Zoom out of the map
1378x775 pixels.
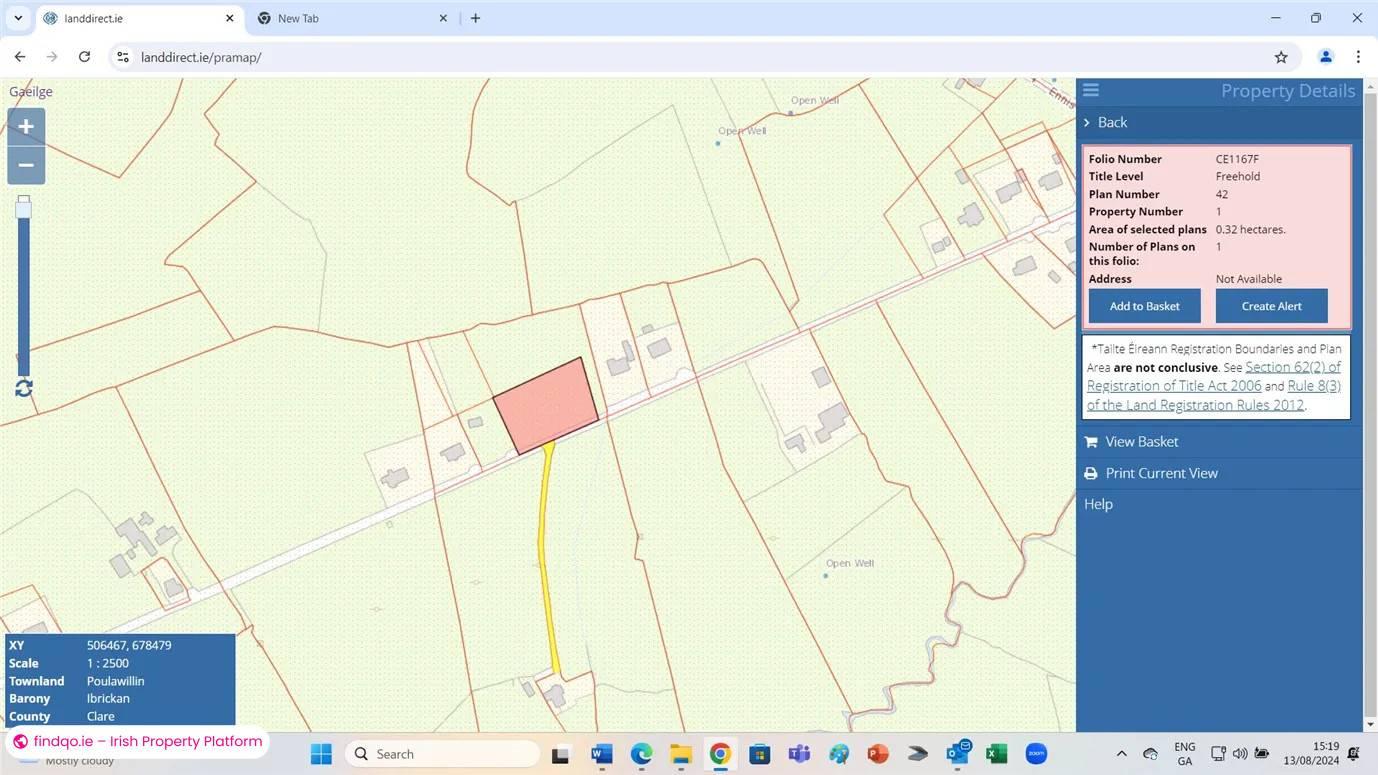click(x=25, y=164)
